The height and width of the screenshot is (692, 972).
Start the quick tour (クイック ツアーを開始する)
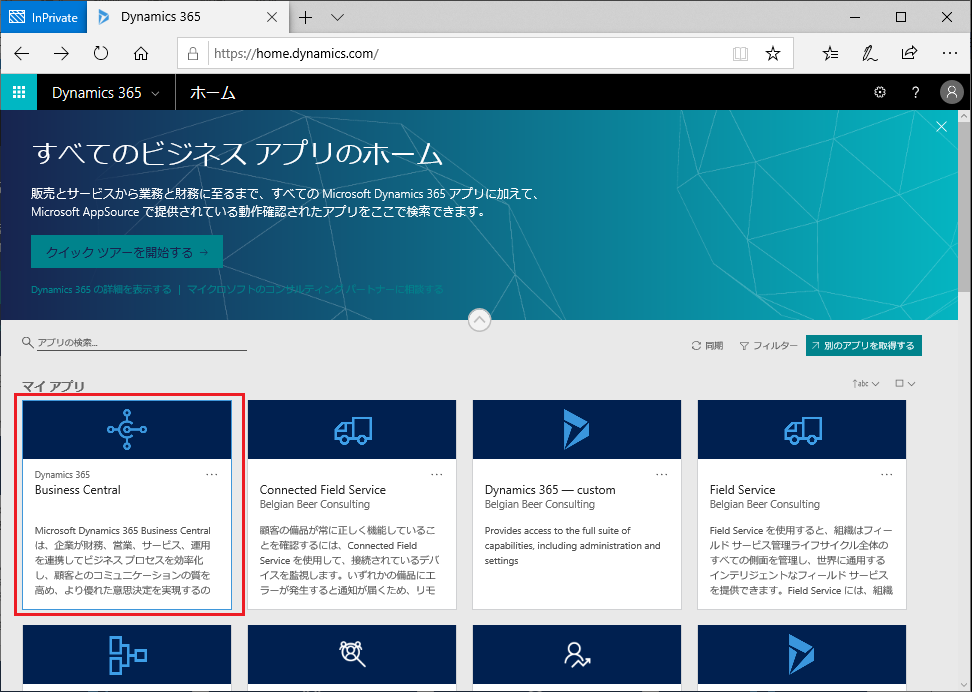point(127,252)
